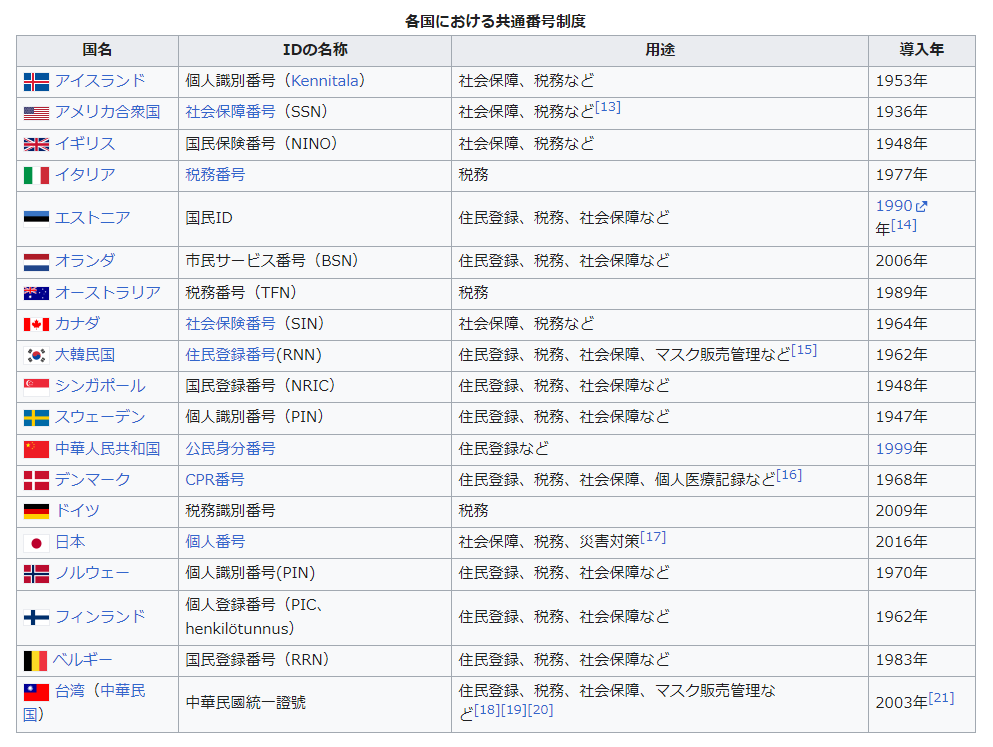This screenshot has width=993, height=747.
Task: Click the Finland flag icon
Action: point(36,617)
